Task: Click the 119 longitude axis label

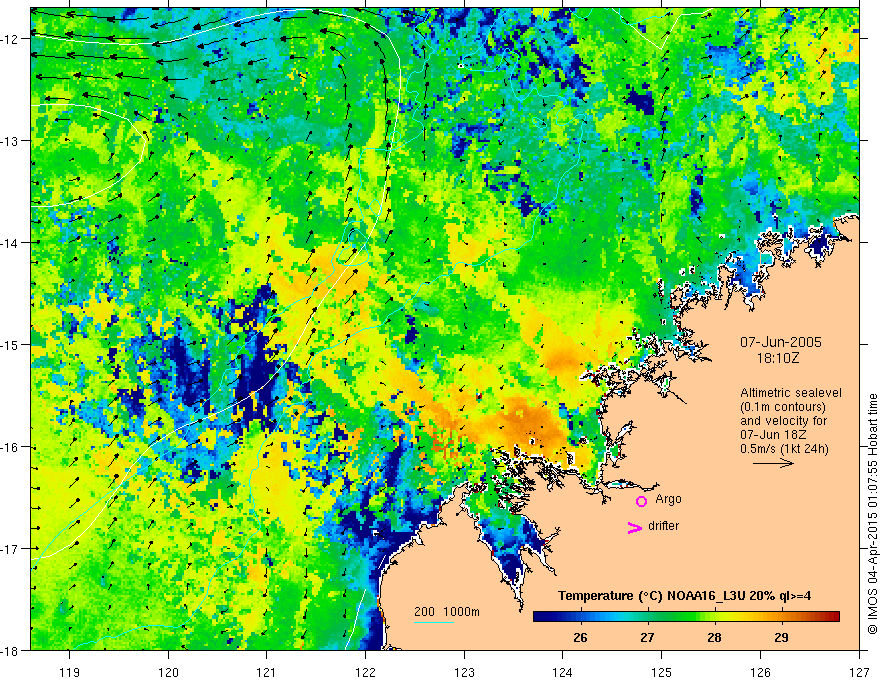Action: pos(70,672)
